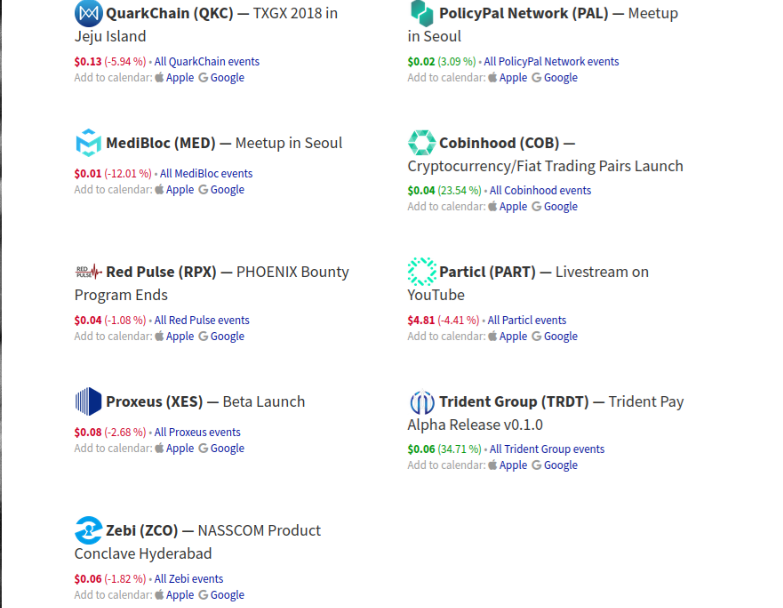Click the Proxeus logo icon

(88, 402)
